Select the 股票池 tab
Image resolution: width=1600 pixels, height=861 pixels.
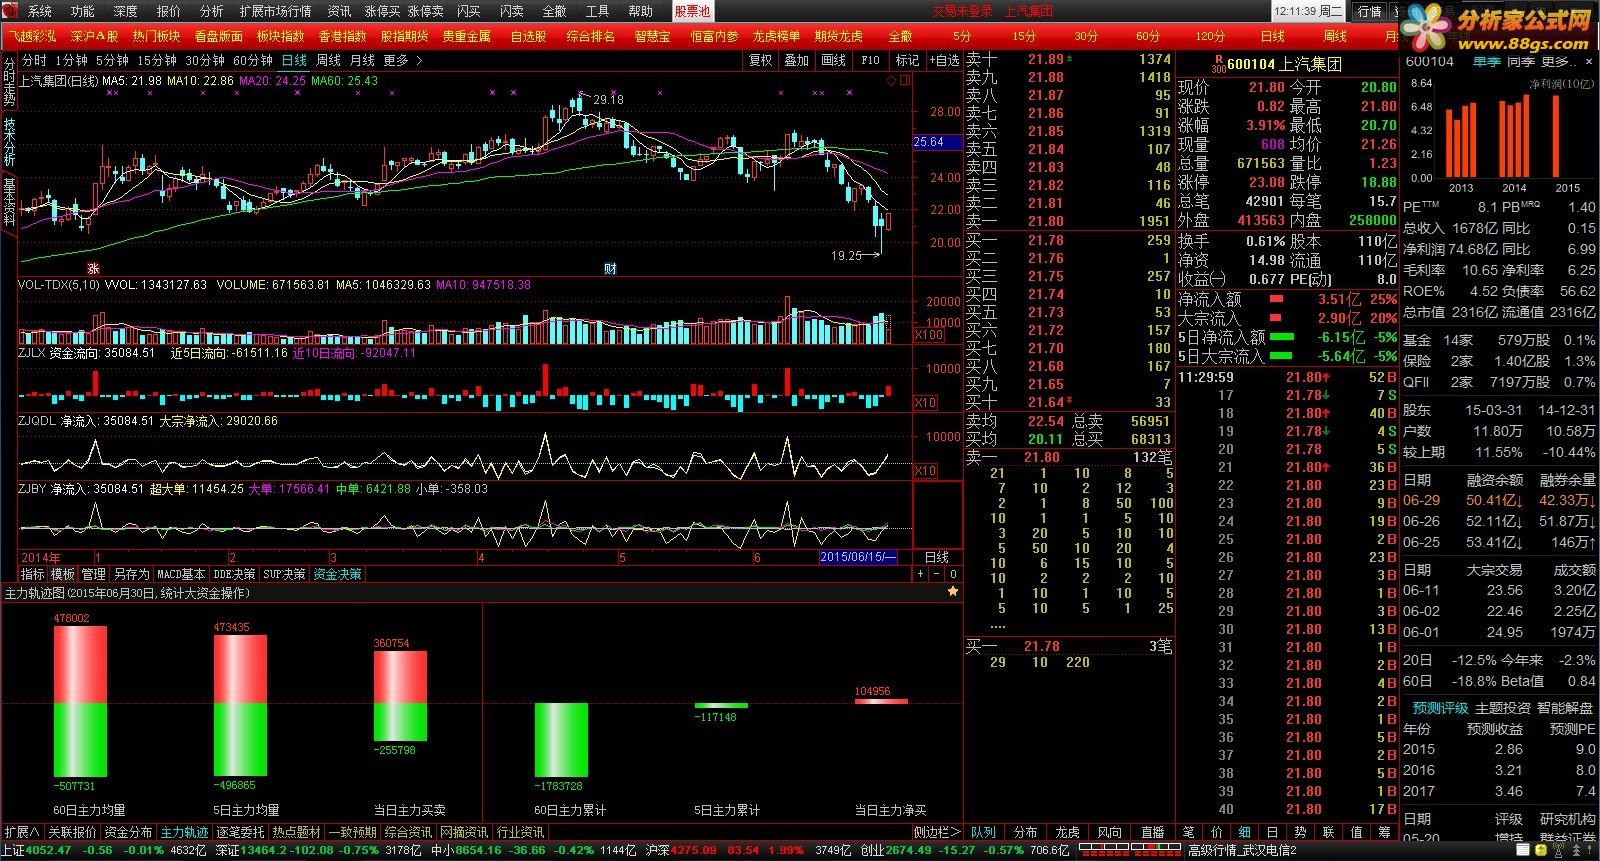click(x=691, y=11)
